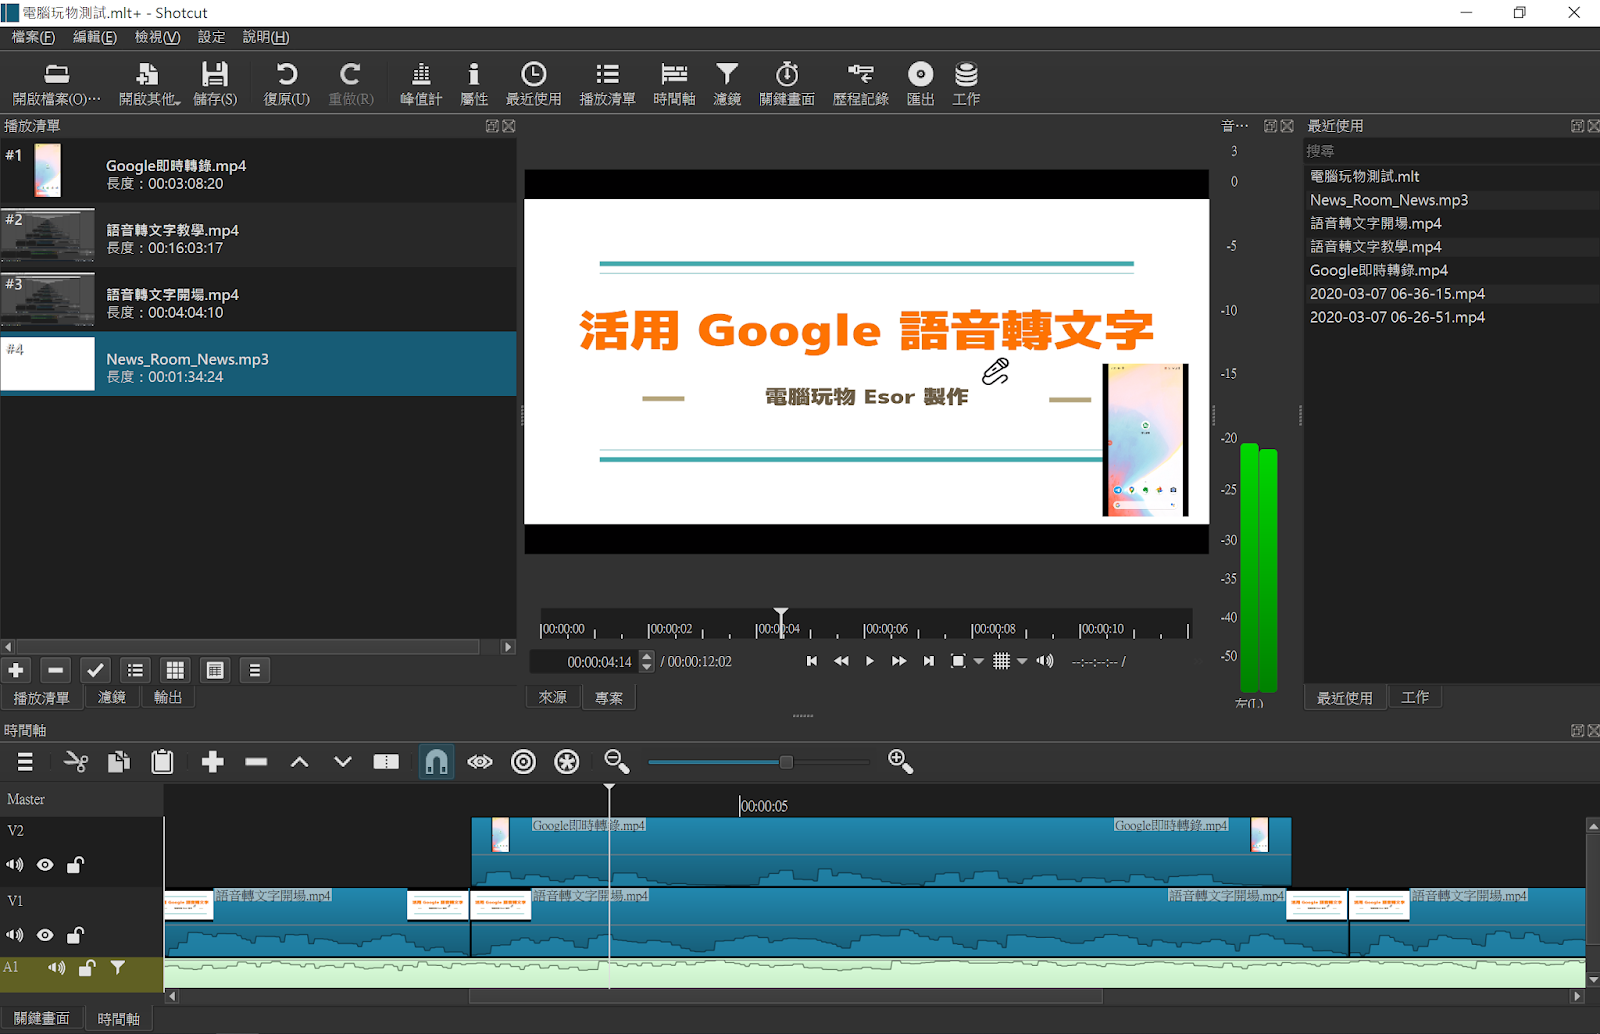Click the player scrub bar at 00:00:08
The width and height of the screenshot is (1600, 1034).
(972, 630)
